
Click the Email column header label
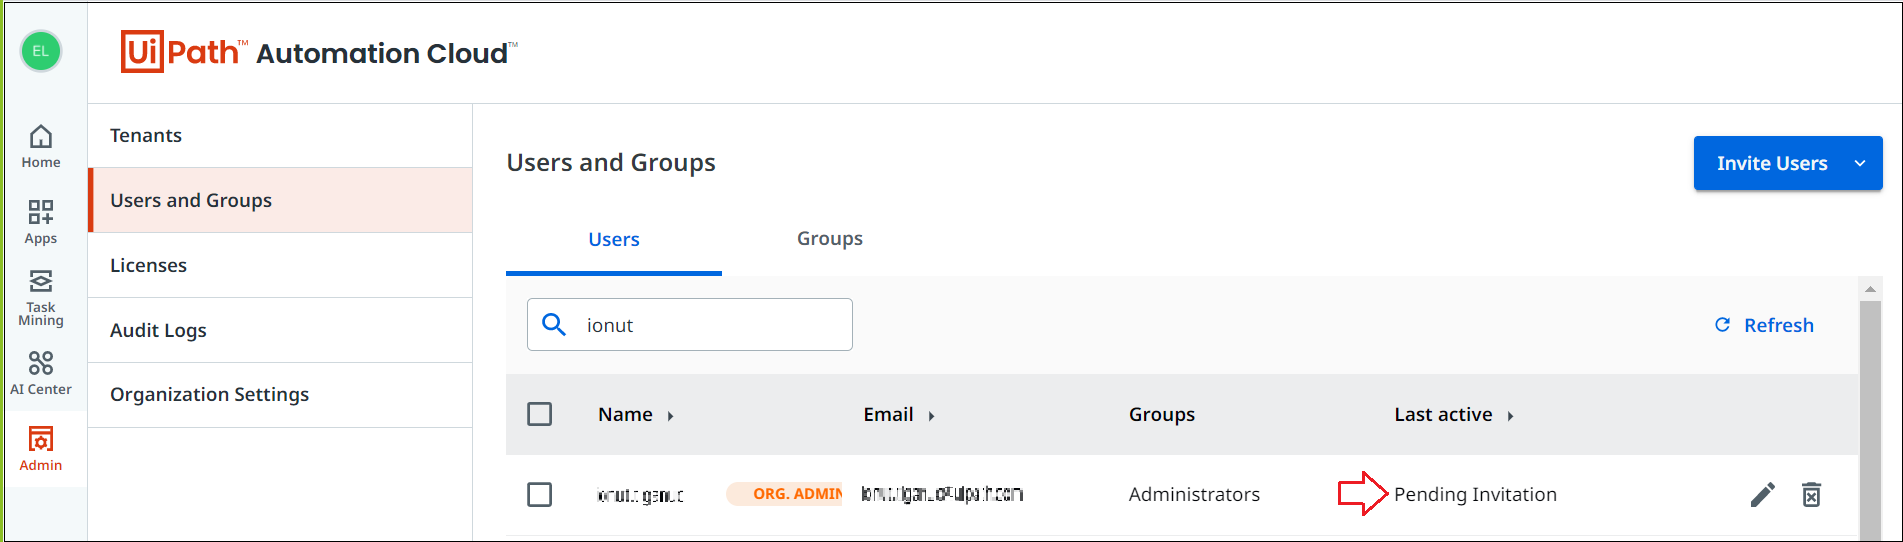pos(888,414)
